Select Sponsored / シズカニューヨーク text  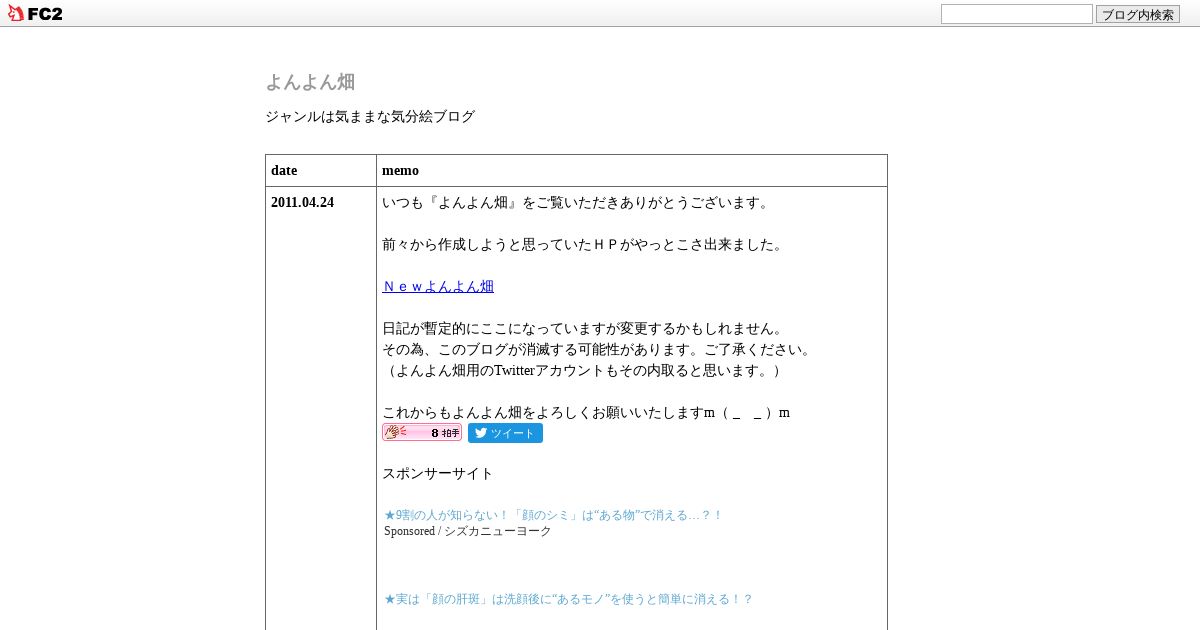click(x=468, y=531)
